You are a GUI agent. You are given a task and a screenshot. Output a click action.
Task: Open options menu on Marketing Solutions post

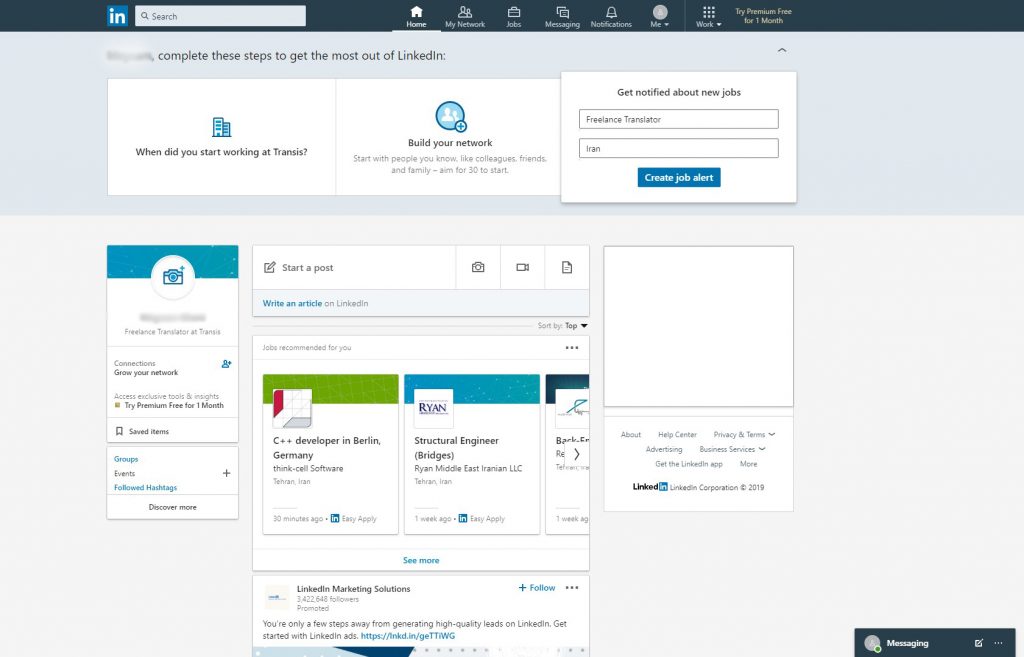tap(572, 588)
